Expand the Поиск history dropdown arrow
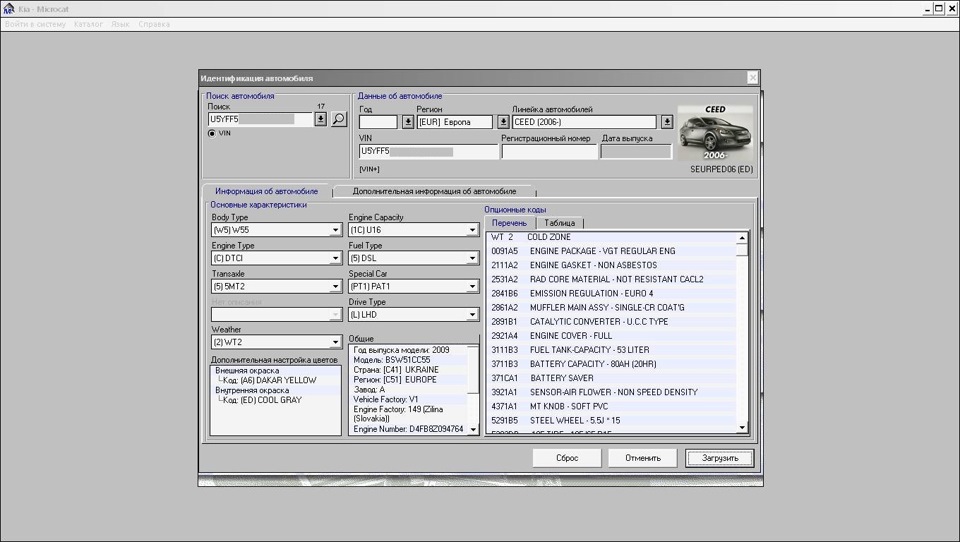960x542 pixels. click(320, 119)
